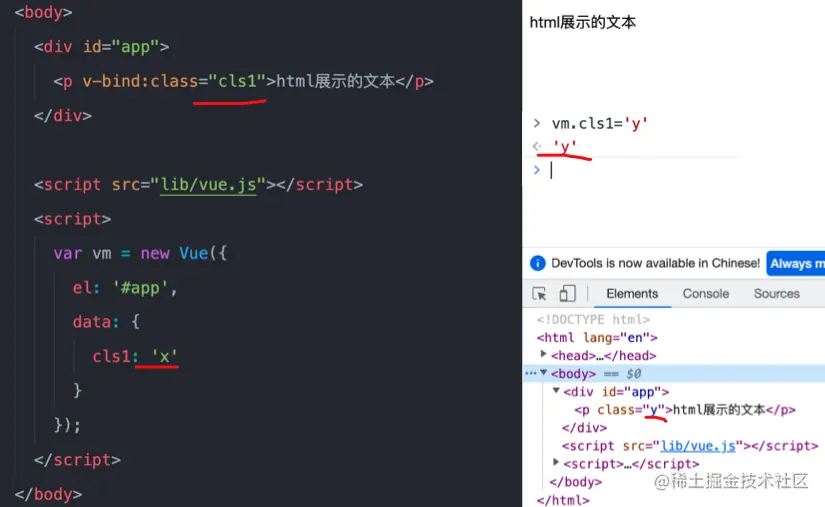The image size is (825, 507).
Task: Click the closing </script> tag in editor
Action: pos(77,460)
